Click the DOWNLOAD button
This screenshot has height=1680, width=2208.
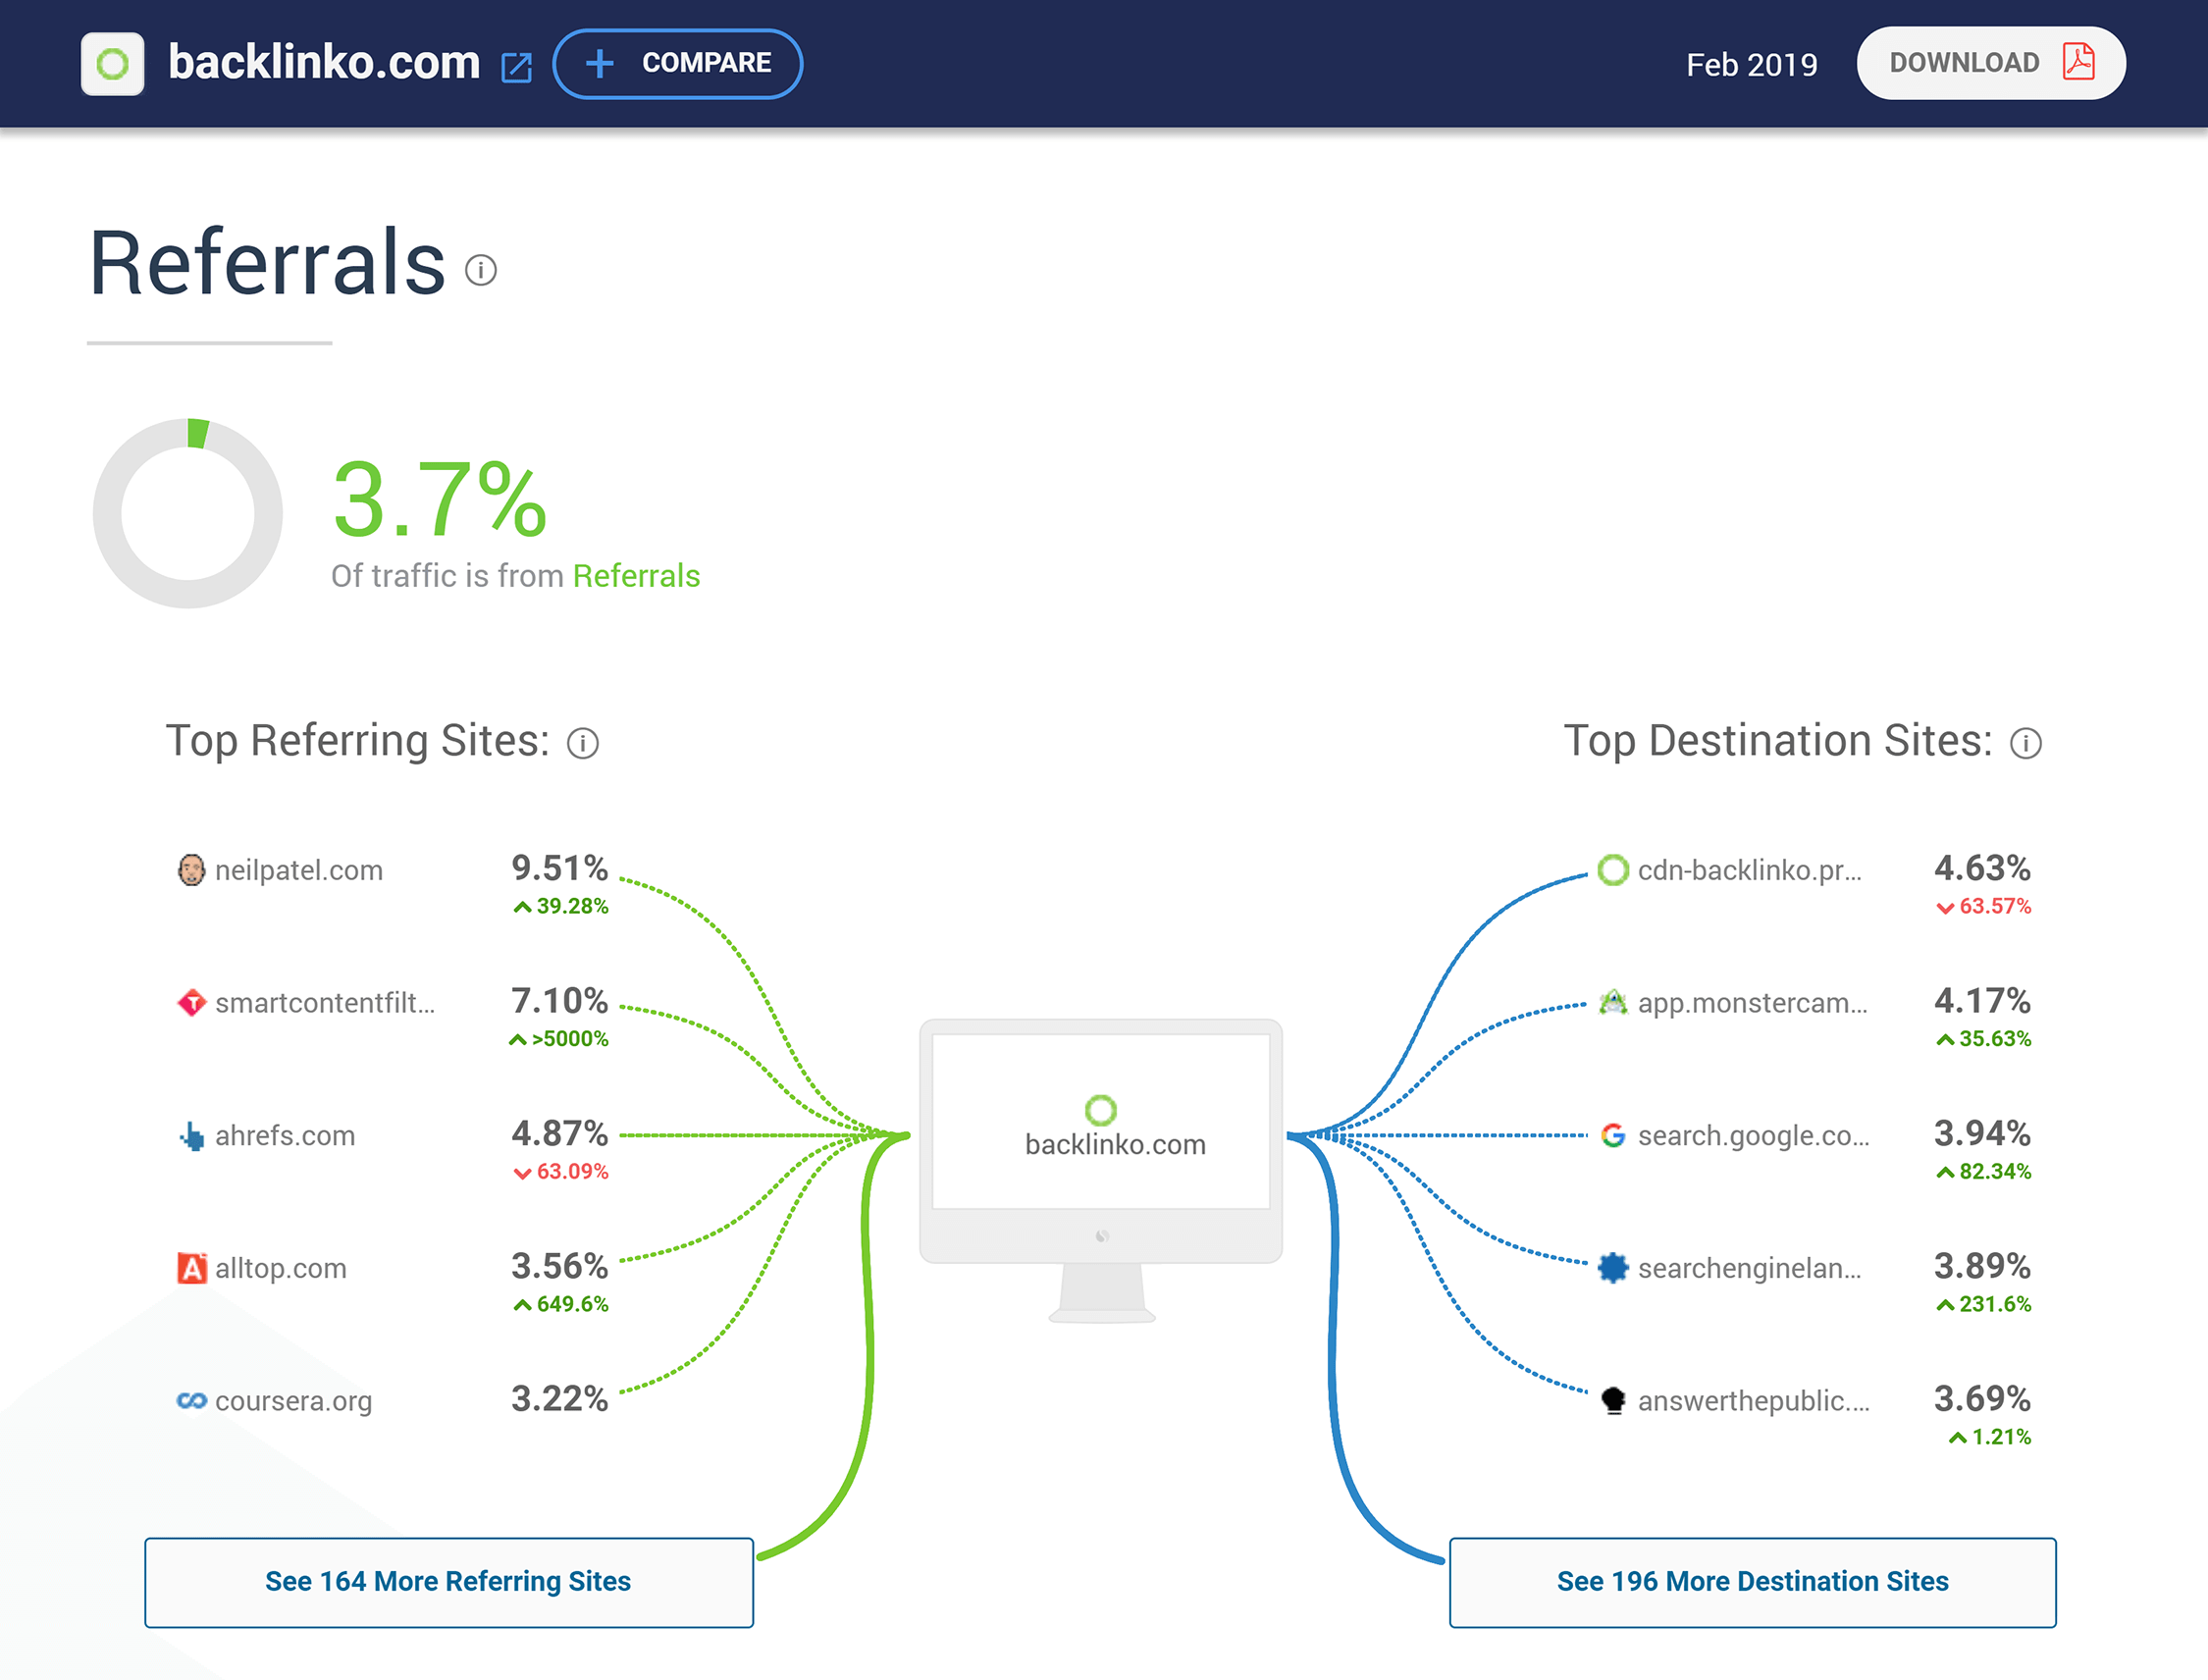pyautogui.click(x=1990, y=63)
